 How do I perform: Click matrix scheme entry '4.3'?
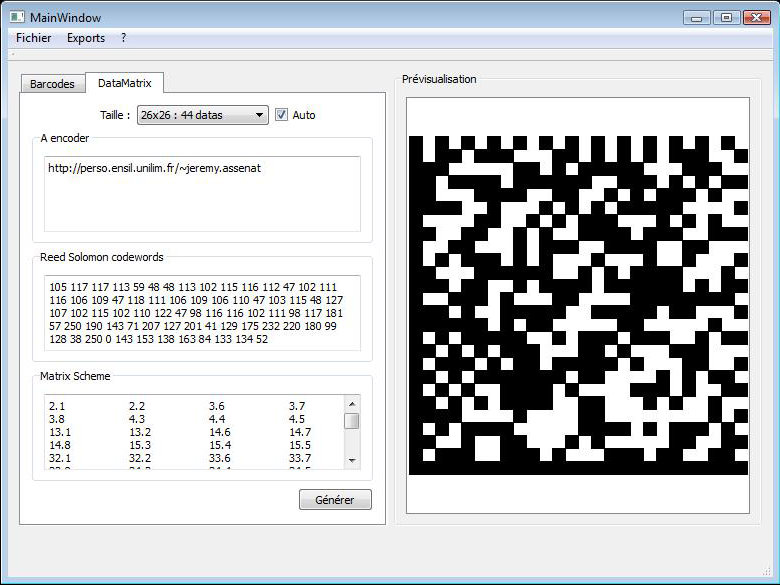(137, 419)
